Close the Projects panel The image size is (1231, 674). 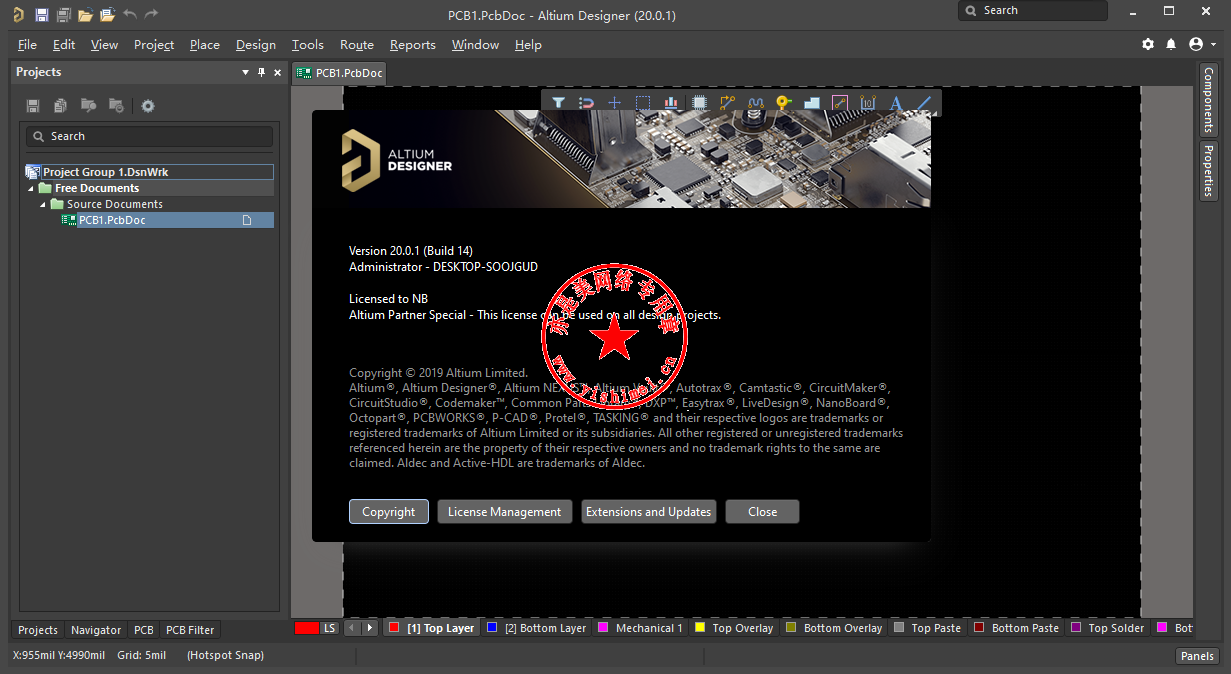pos(278,72)
